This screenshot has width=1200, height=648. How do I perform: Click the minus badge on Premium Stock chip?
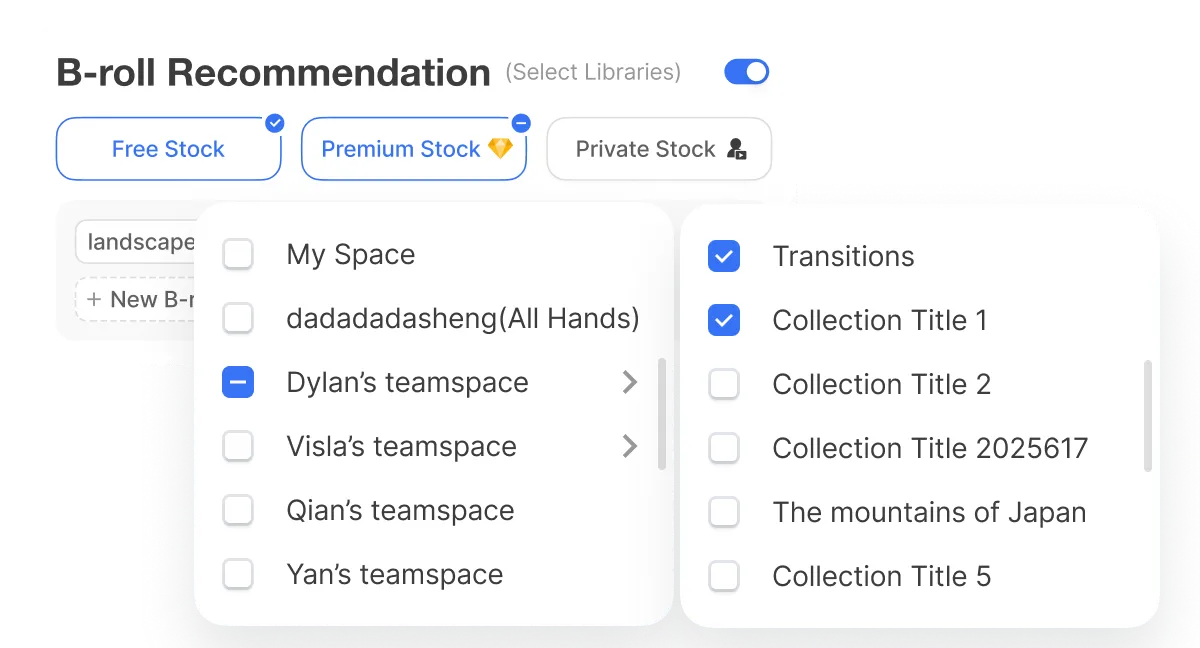[x=521, y=123]
